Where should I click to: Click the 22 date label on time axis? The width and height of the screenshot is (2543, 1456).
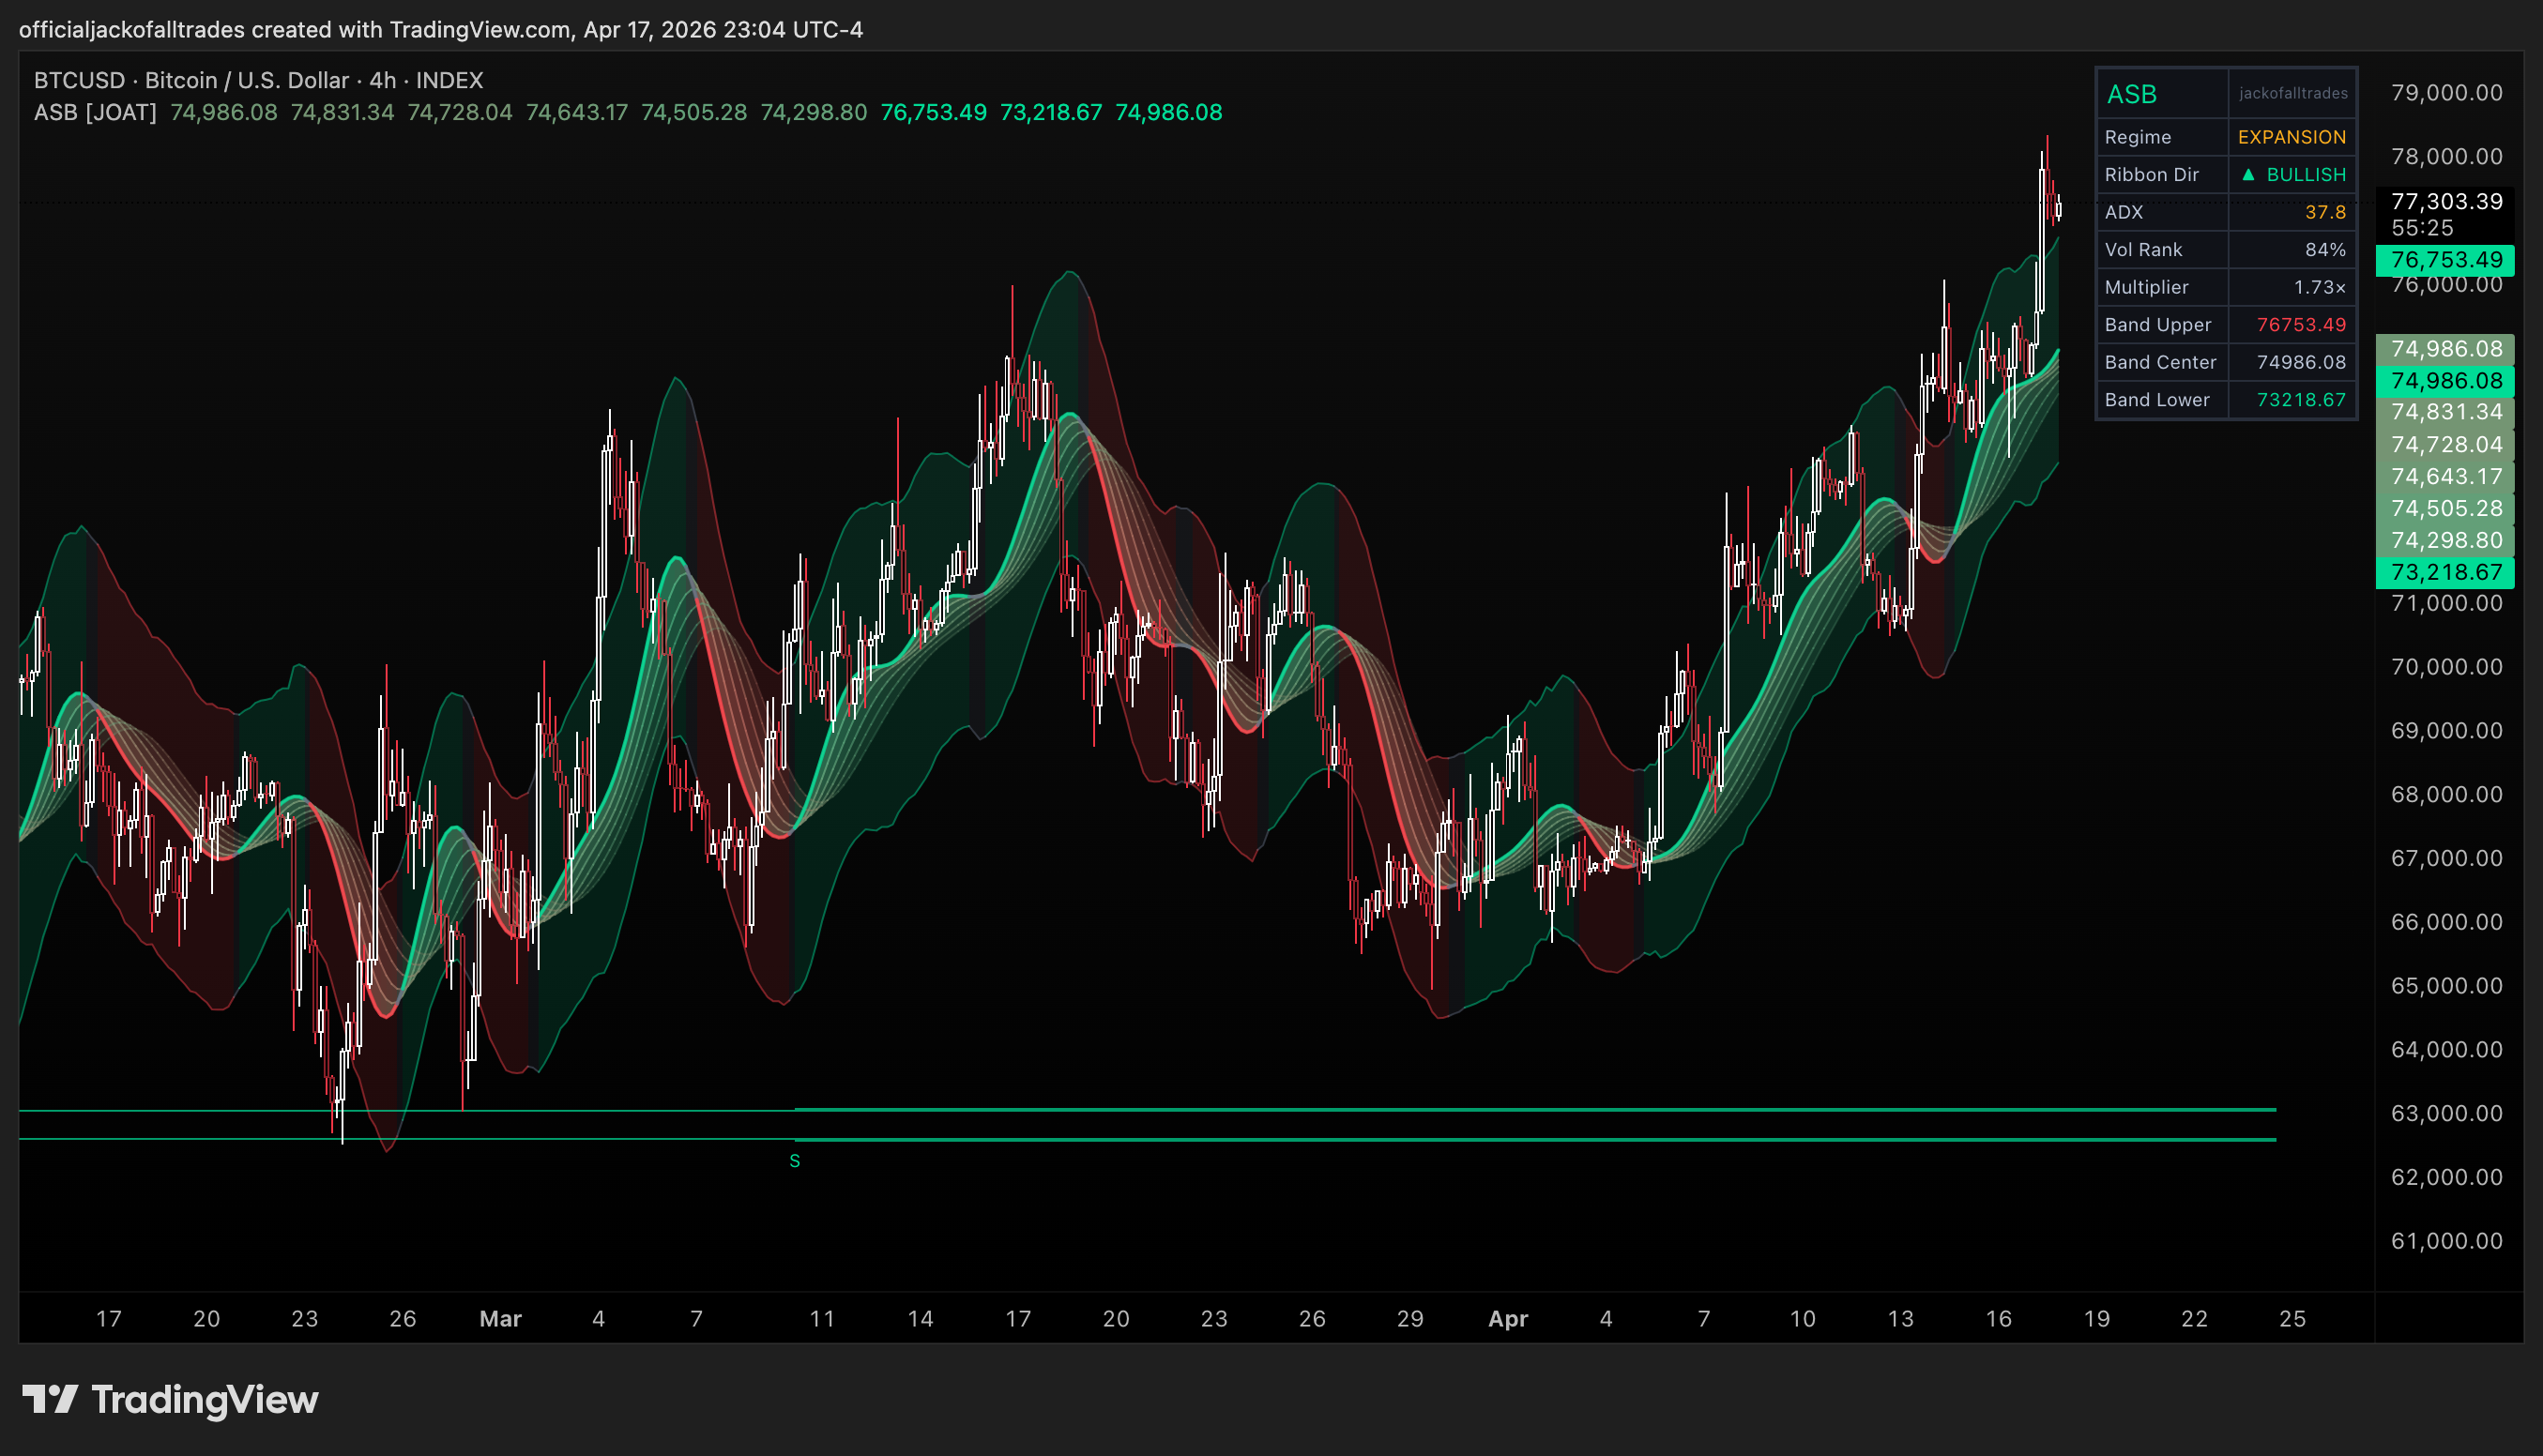point(2194,1318)
